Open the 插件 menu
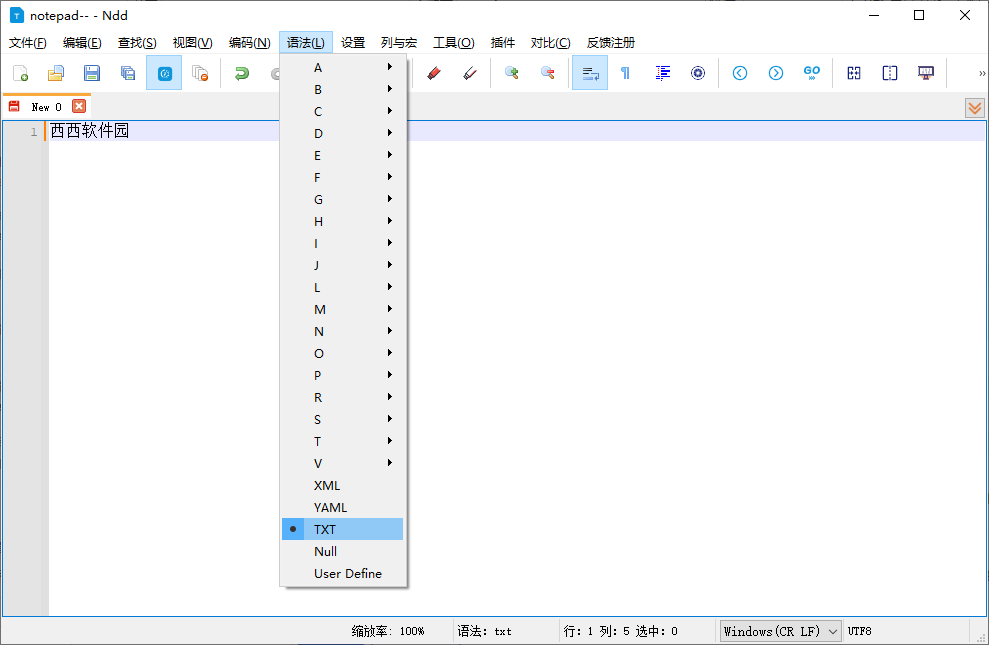This screenshot has height=645, width=989. pyautogui.click(x=503, y=43)
